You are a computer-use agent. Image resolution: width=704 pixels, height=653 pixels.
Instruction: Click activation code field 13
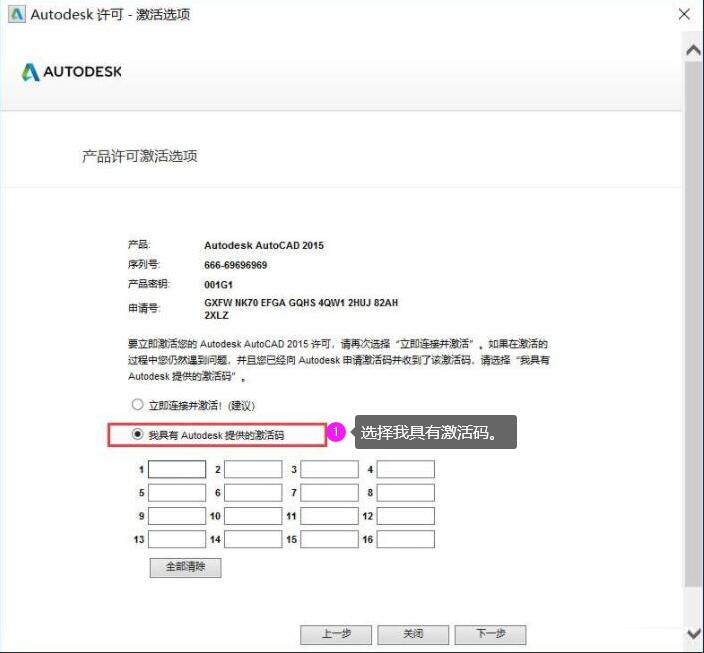click(177, 539)
